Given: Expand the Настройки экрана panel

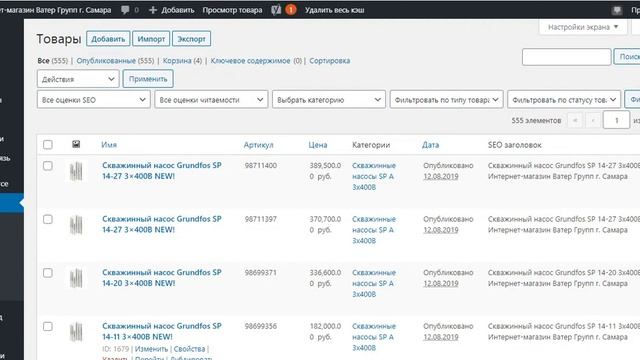Looking at the screenshot, I should [583, 27].
